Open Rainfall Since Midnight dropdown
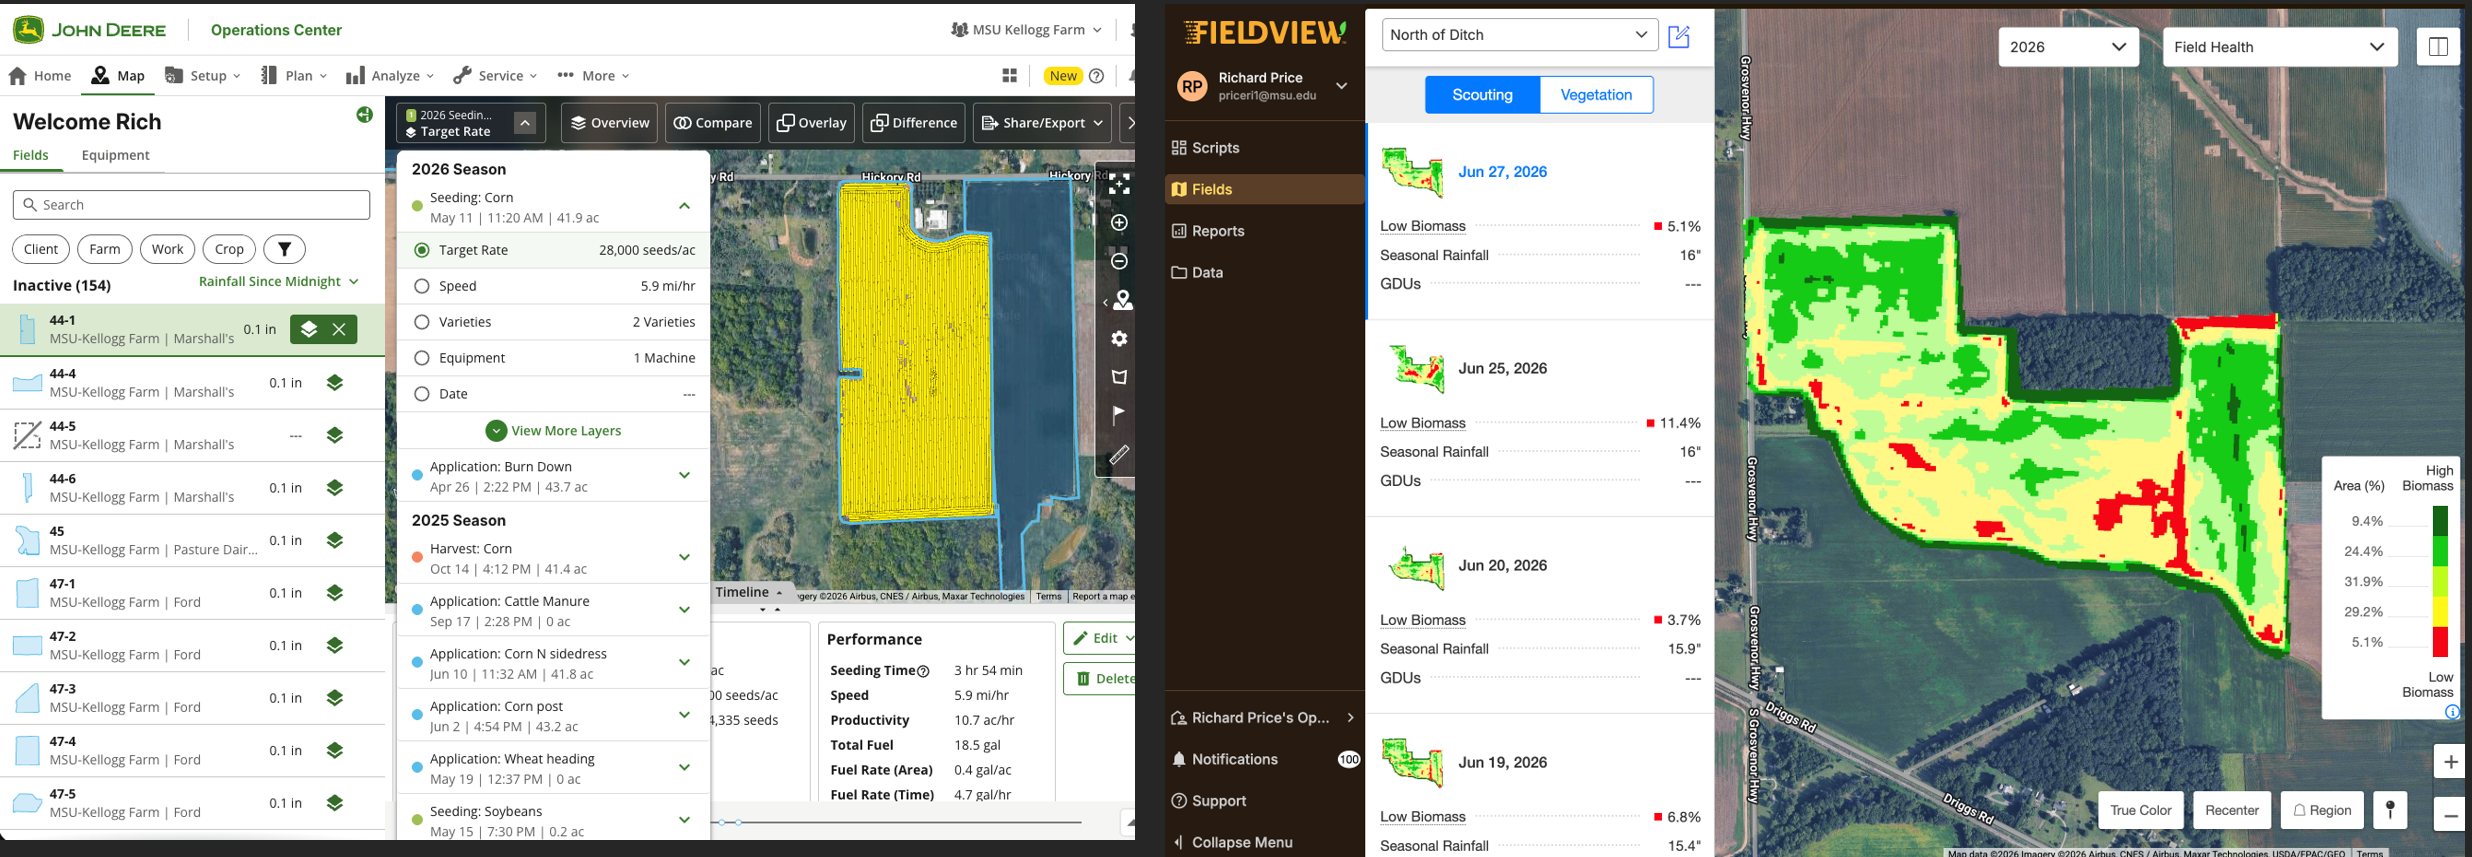The image size is (2472, 857). coord(279,282)
